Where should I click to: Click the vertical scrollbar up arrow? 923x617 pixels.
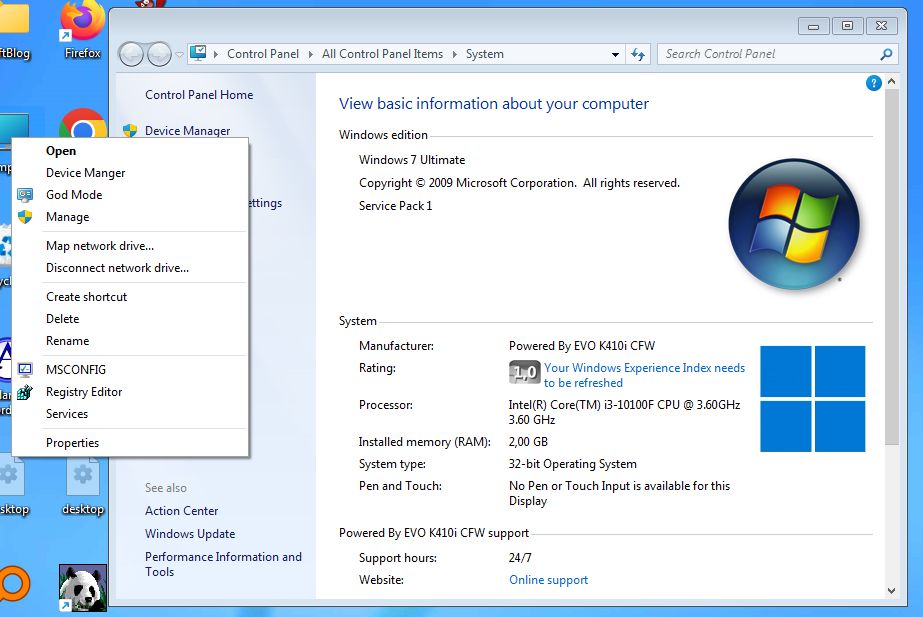(891, 81)
